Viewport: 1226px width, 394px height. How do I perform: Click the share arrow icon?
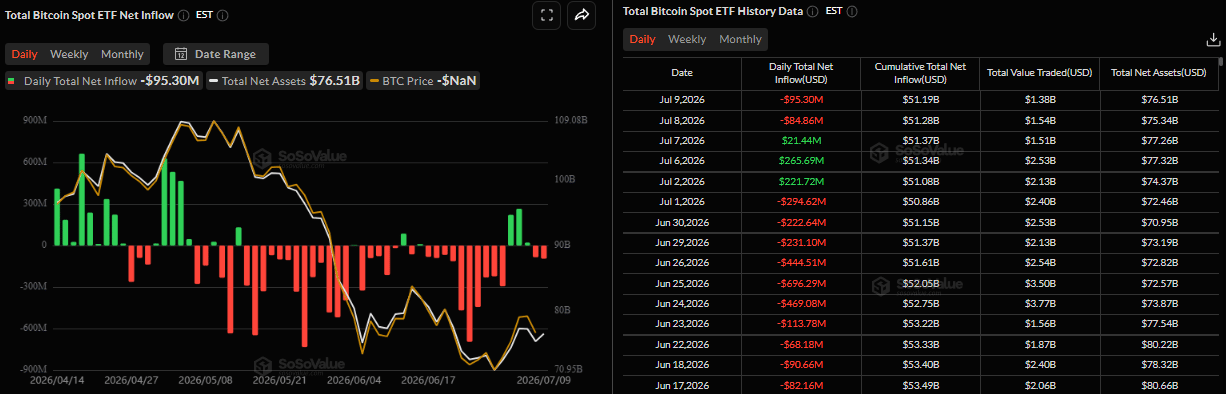coord(581,15)
